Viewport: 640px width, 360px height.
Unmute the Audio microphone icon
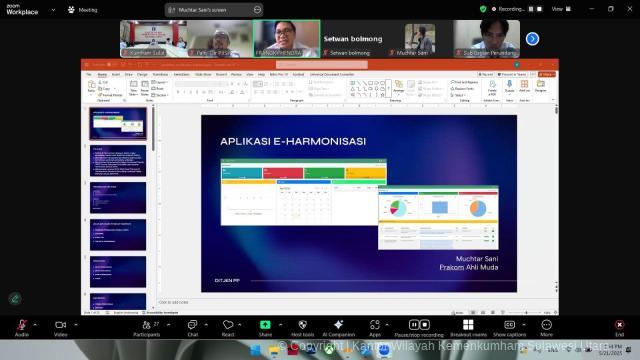click(22, 325)
